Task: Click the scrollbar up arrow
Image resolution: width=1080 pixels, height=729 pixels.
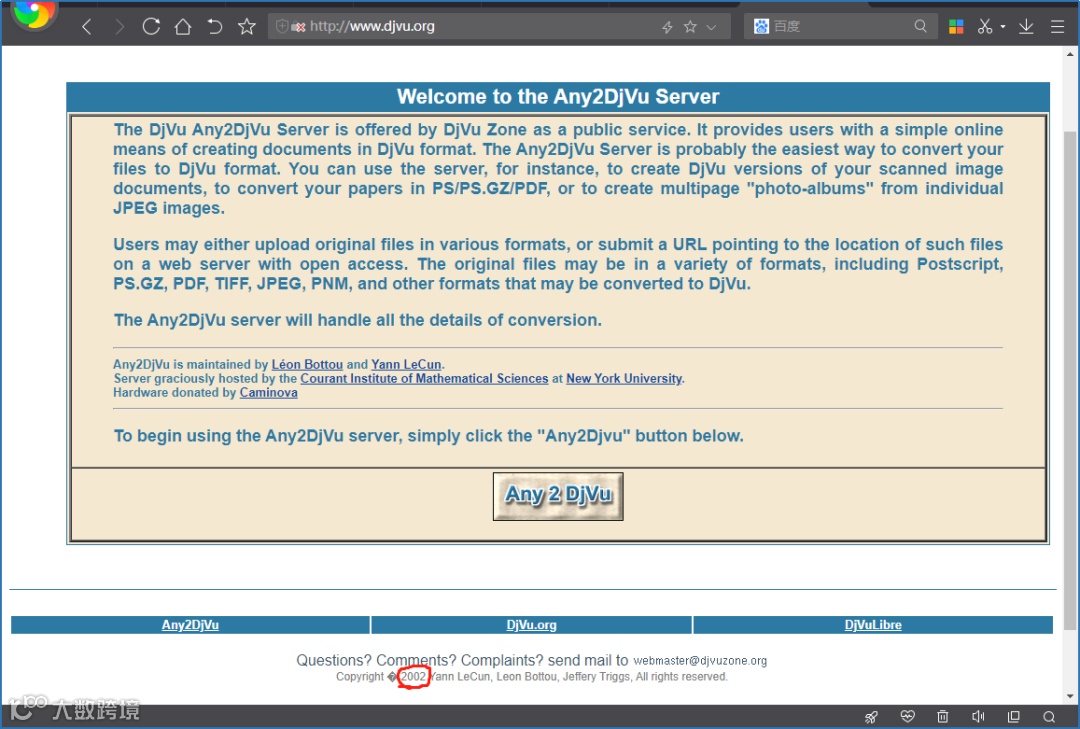Action: 1070,53
